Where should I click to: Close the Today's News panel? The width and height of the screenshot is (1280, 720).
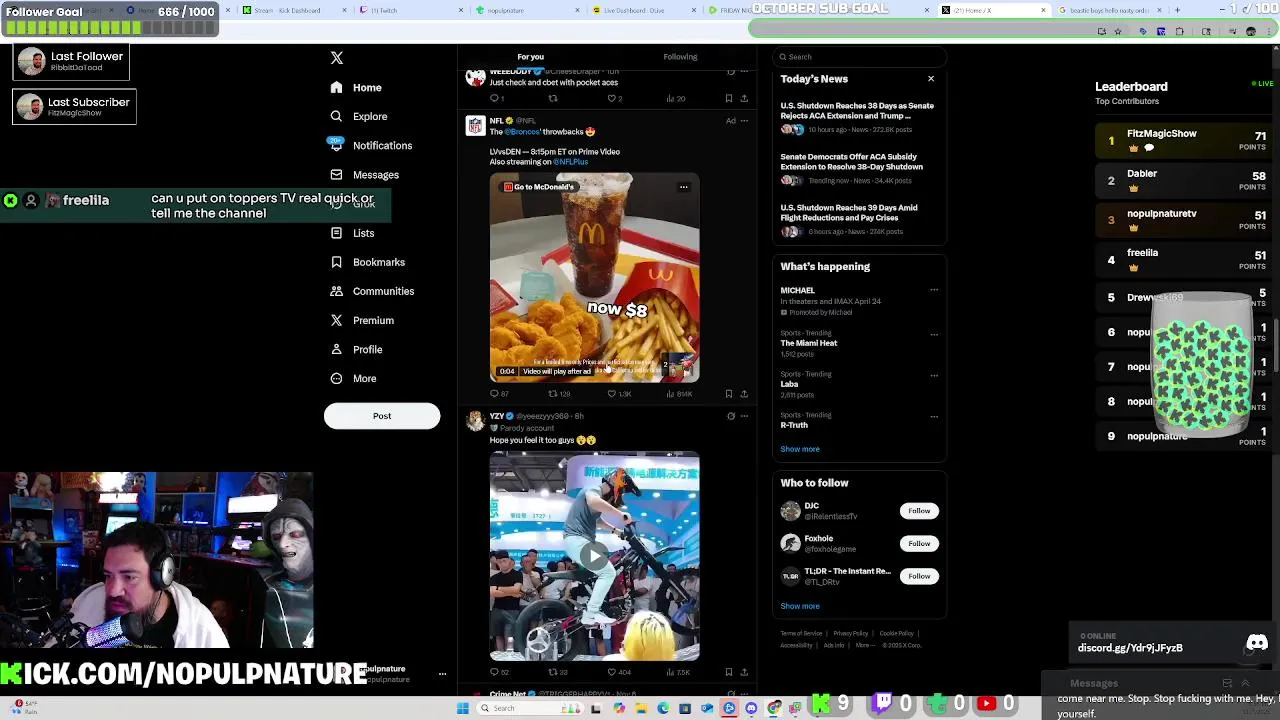[931, 79]
